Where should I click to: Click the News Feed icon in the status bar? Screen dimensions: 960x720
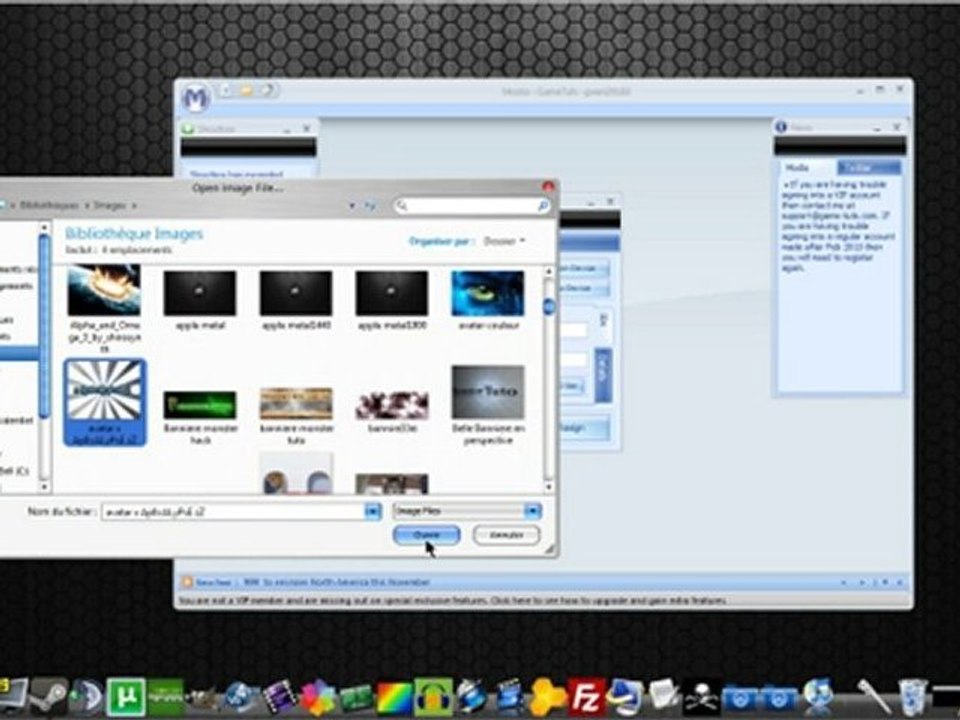[x=188, y=582]
